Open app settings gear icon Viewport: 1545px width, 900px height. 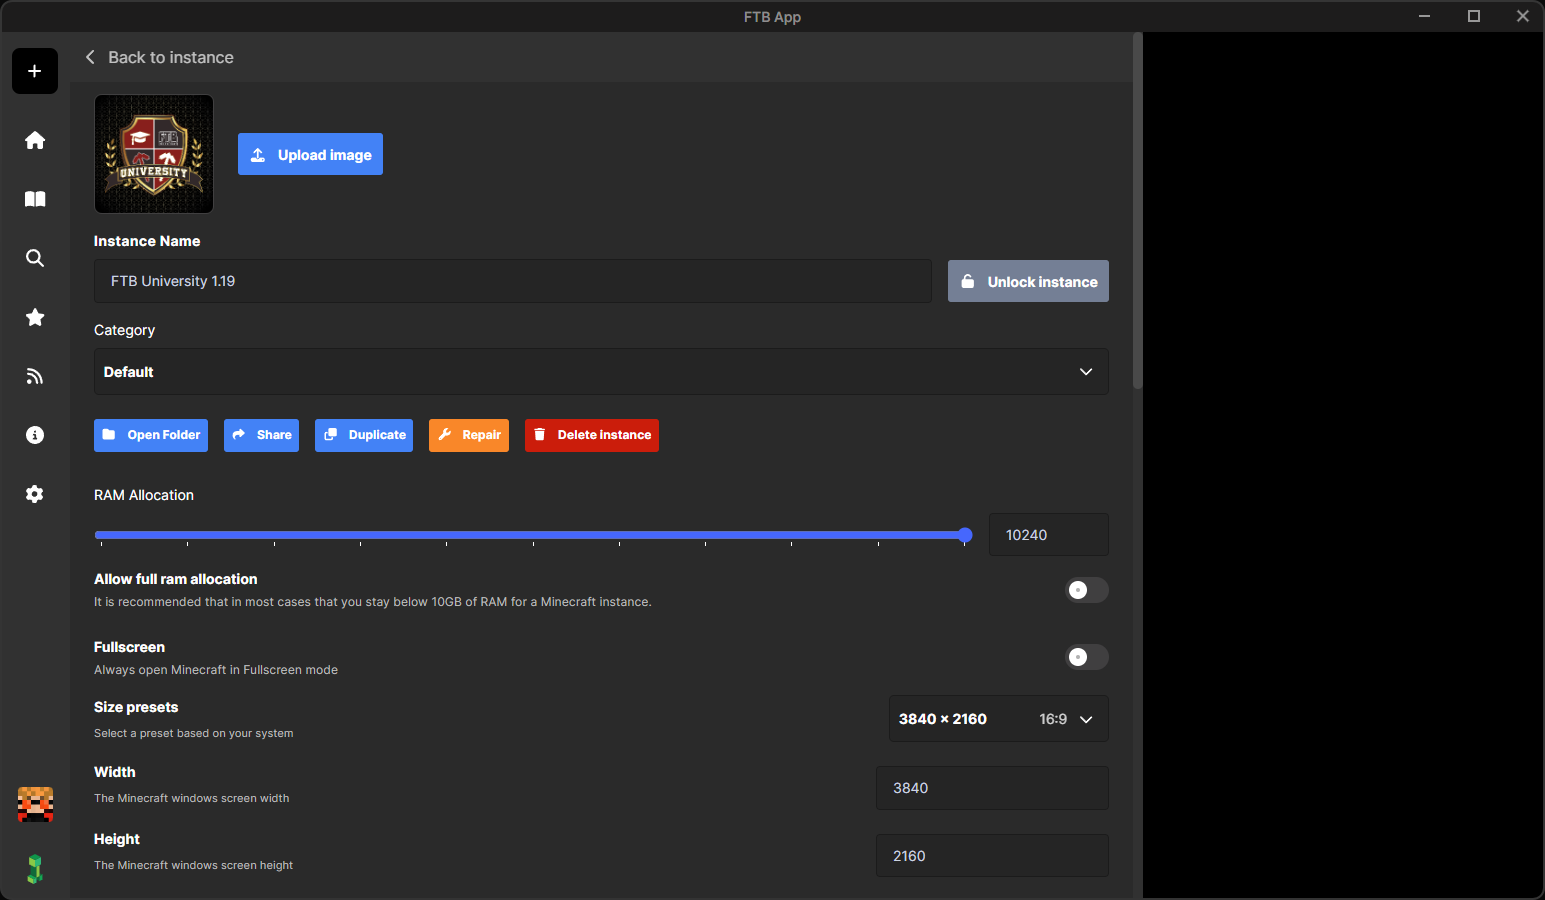(x=35, y=494)
